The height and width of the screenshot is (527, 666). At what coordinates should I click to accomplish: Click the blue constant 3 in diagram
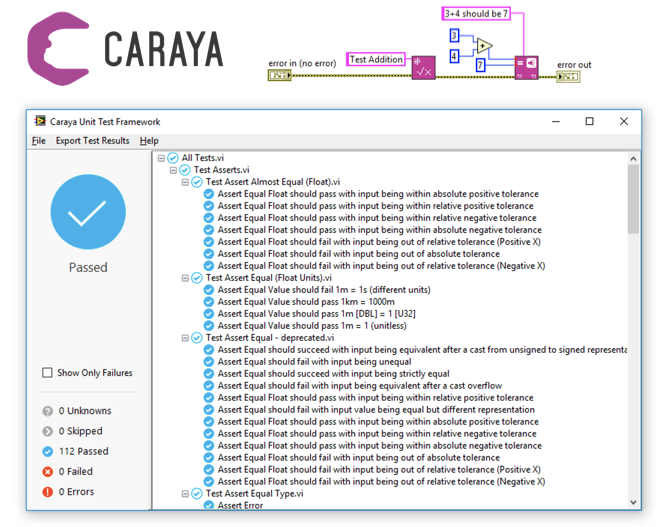(454, 36)
